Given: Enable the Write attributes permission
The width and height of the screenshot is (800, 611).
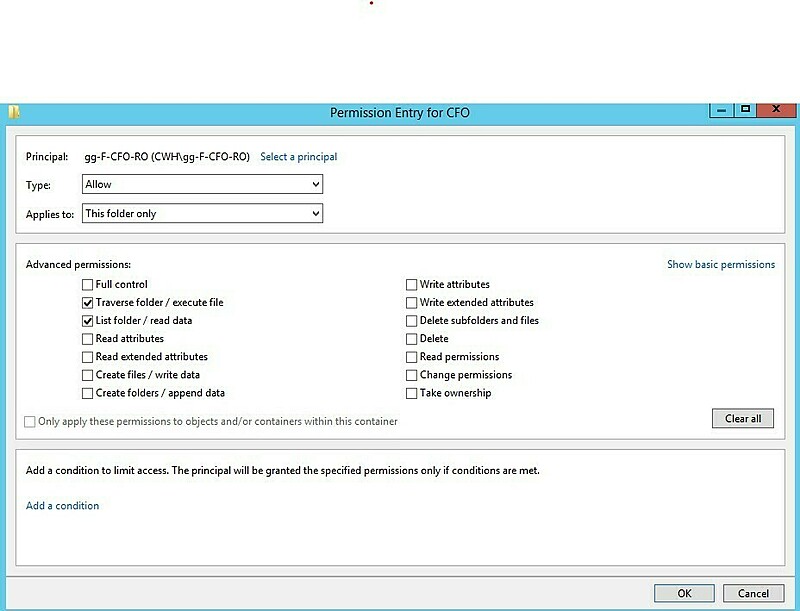Looking at the screenshot, I should pyautogui.click(x=410, y=285).
